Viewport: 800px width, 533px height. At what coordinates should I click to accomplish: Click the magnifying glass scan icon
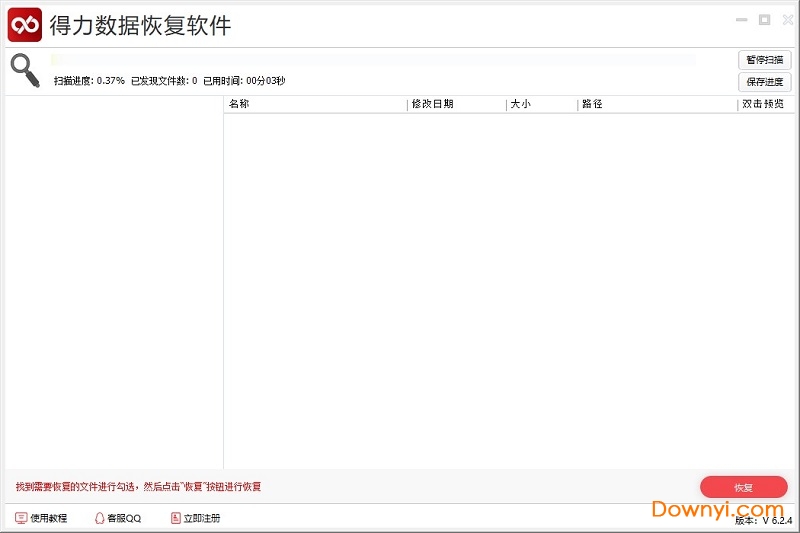25,70
